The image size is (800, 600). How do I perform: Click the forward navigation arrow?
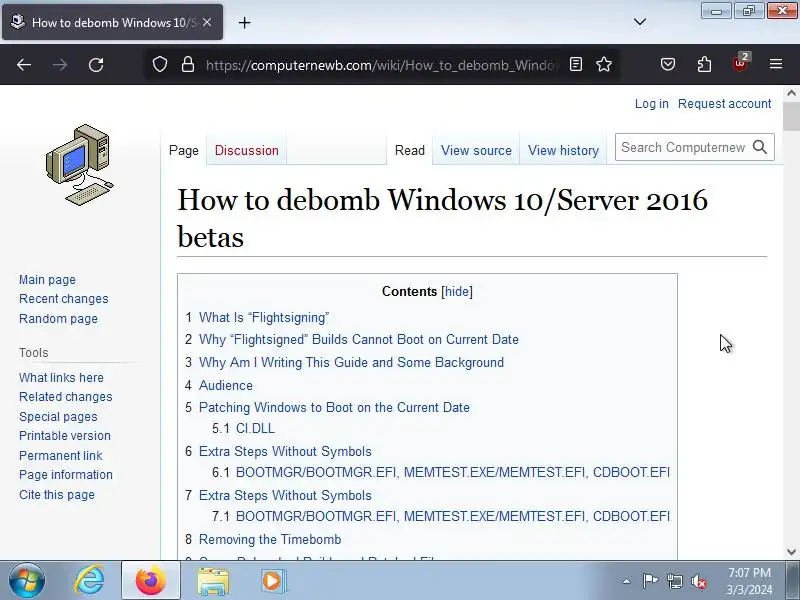[60, 65]
